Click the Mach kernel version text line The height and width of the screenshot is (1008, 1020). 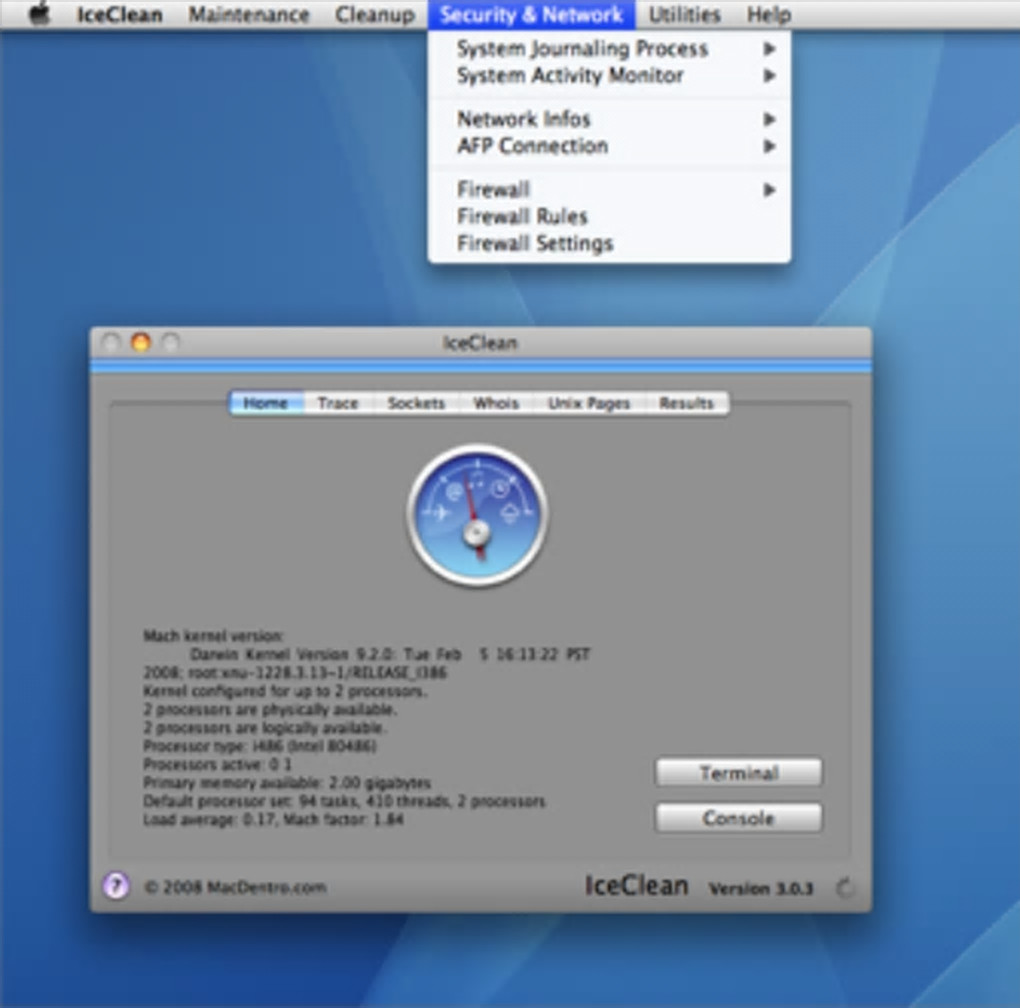point(213,635)
